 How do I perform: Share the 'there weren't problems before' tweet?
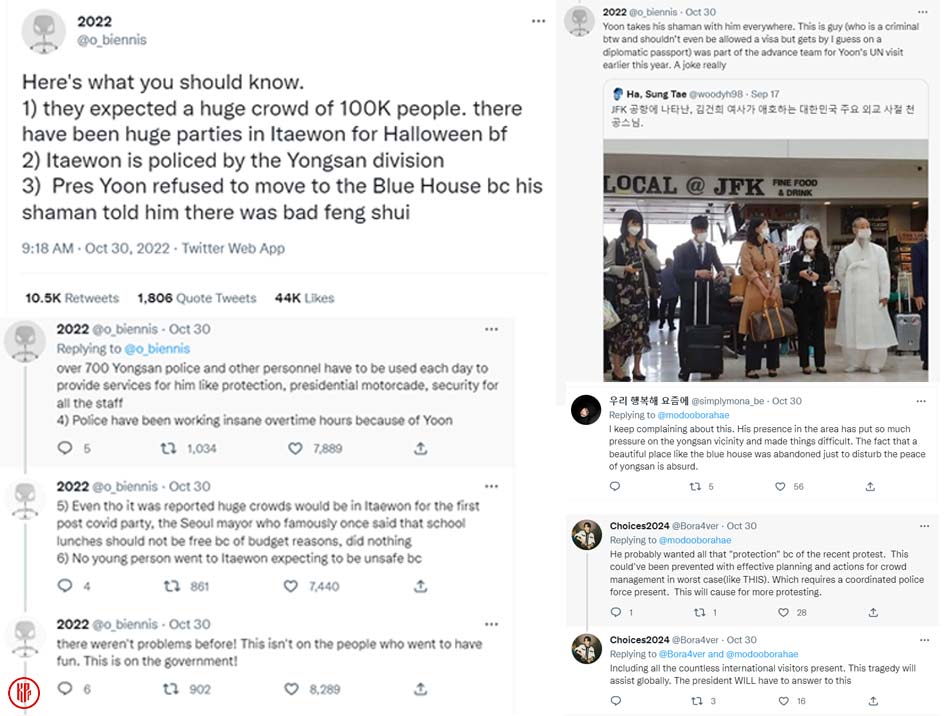point(421,689)
